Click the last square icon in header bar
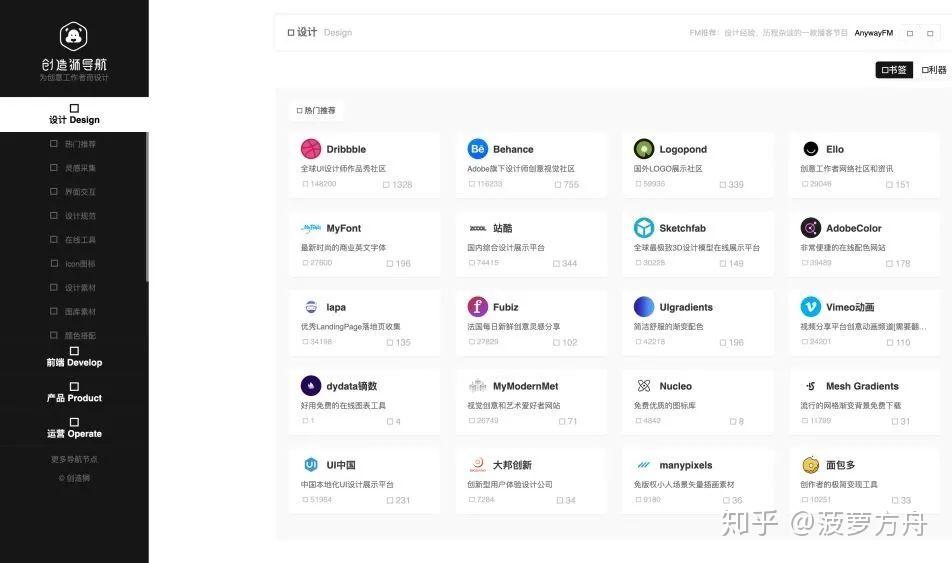The width and height of the screenshot is (952, 563). coord(930,33)
